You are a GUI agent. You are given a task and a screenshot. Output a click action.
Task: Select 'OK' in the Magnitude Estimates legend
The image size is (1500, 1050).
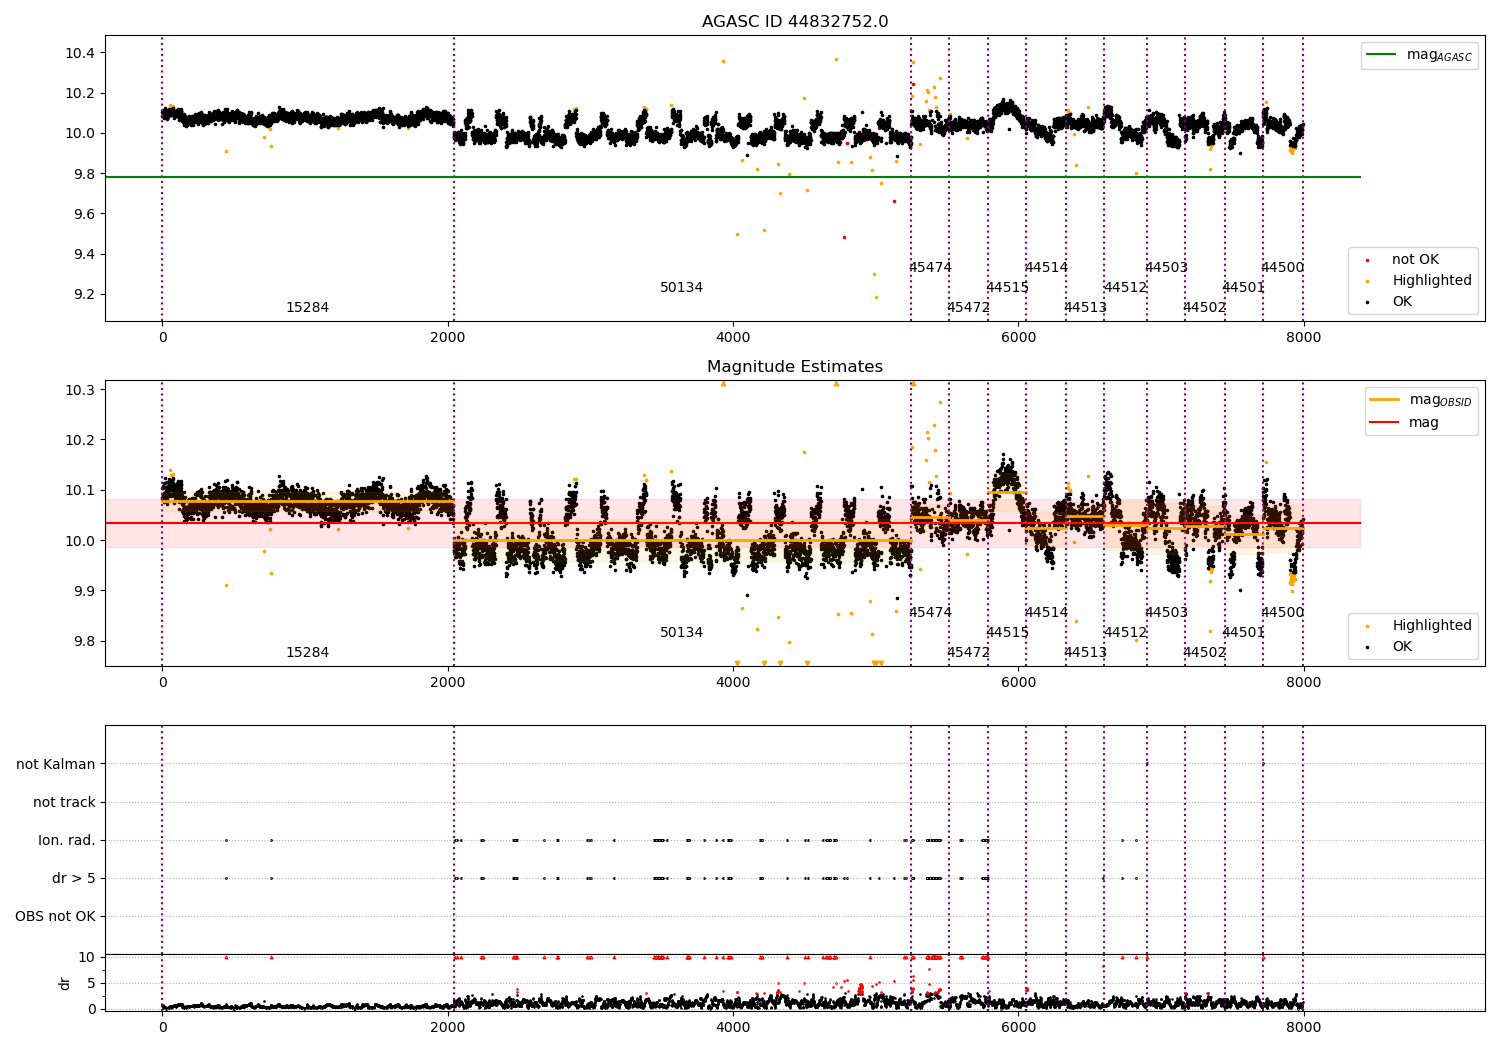1402,647
